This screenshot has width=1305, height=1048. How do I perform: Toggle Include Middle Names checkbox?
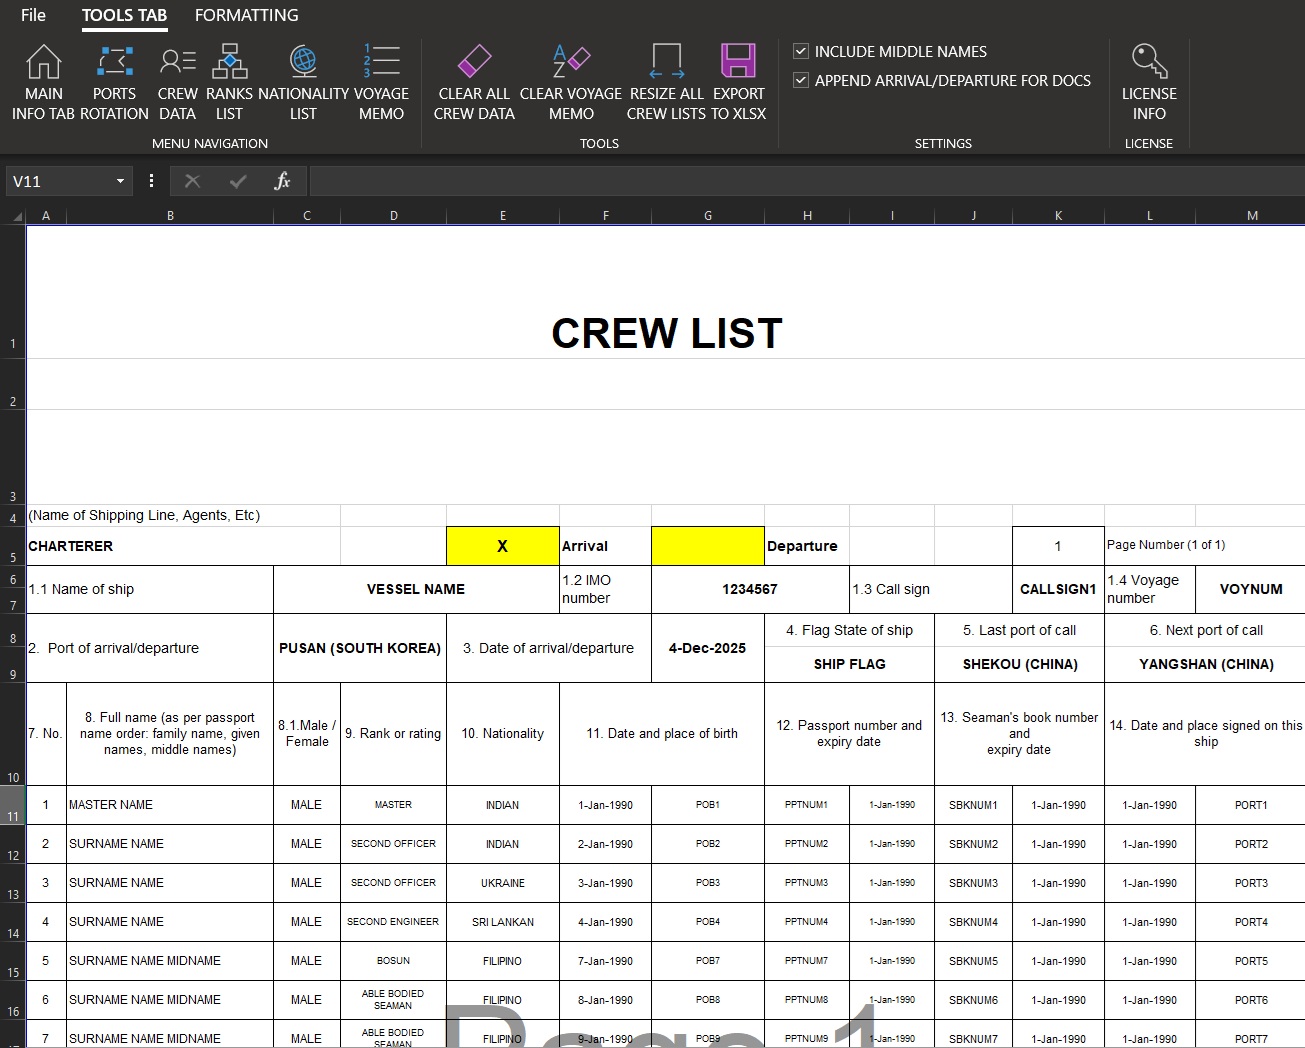(x=801, y=51)
